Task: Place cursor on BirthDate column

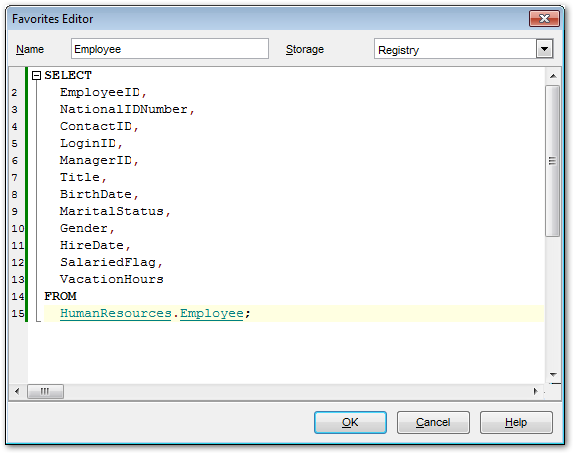Action: [96, 194]
